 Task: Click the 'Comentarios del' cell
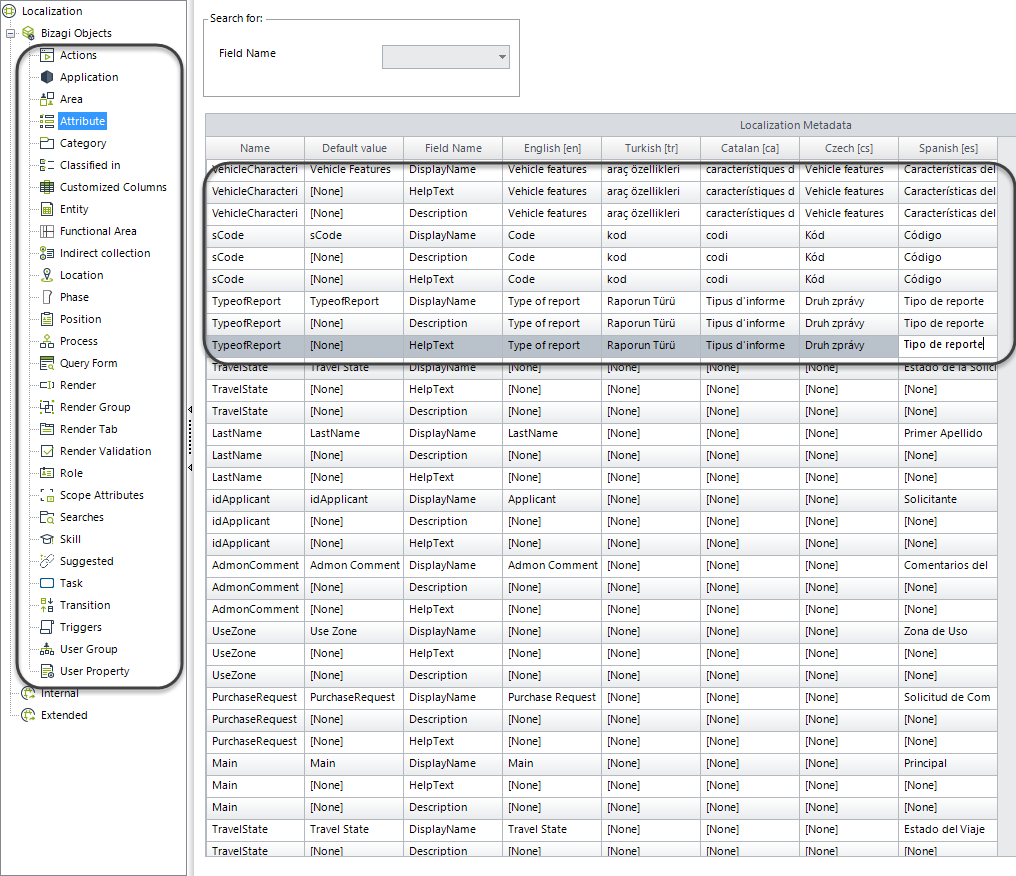click(948, 566)
